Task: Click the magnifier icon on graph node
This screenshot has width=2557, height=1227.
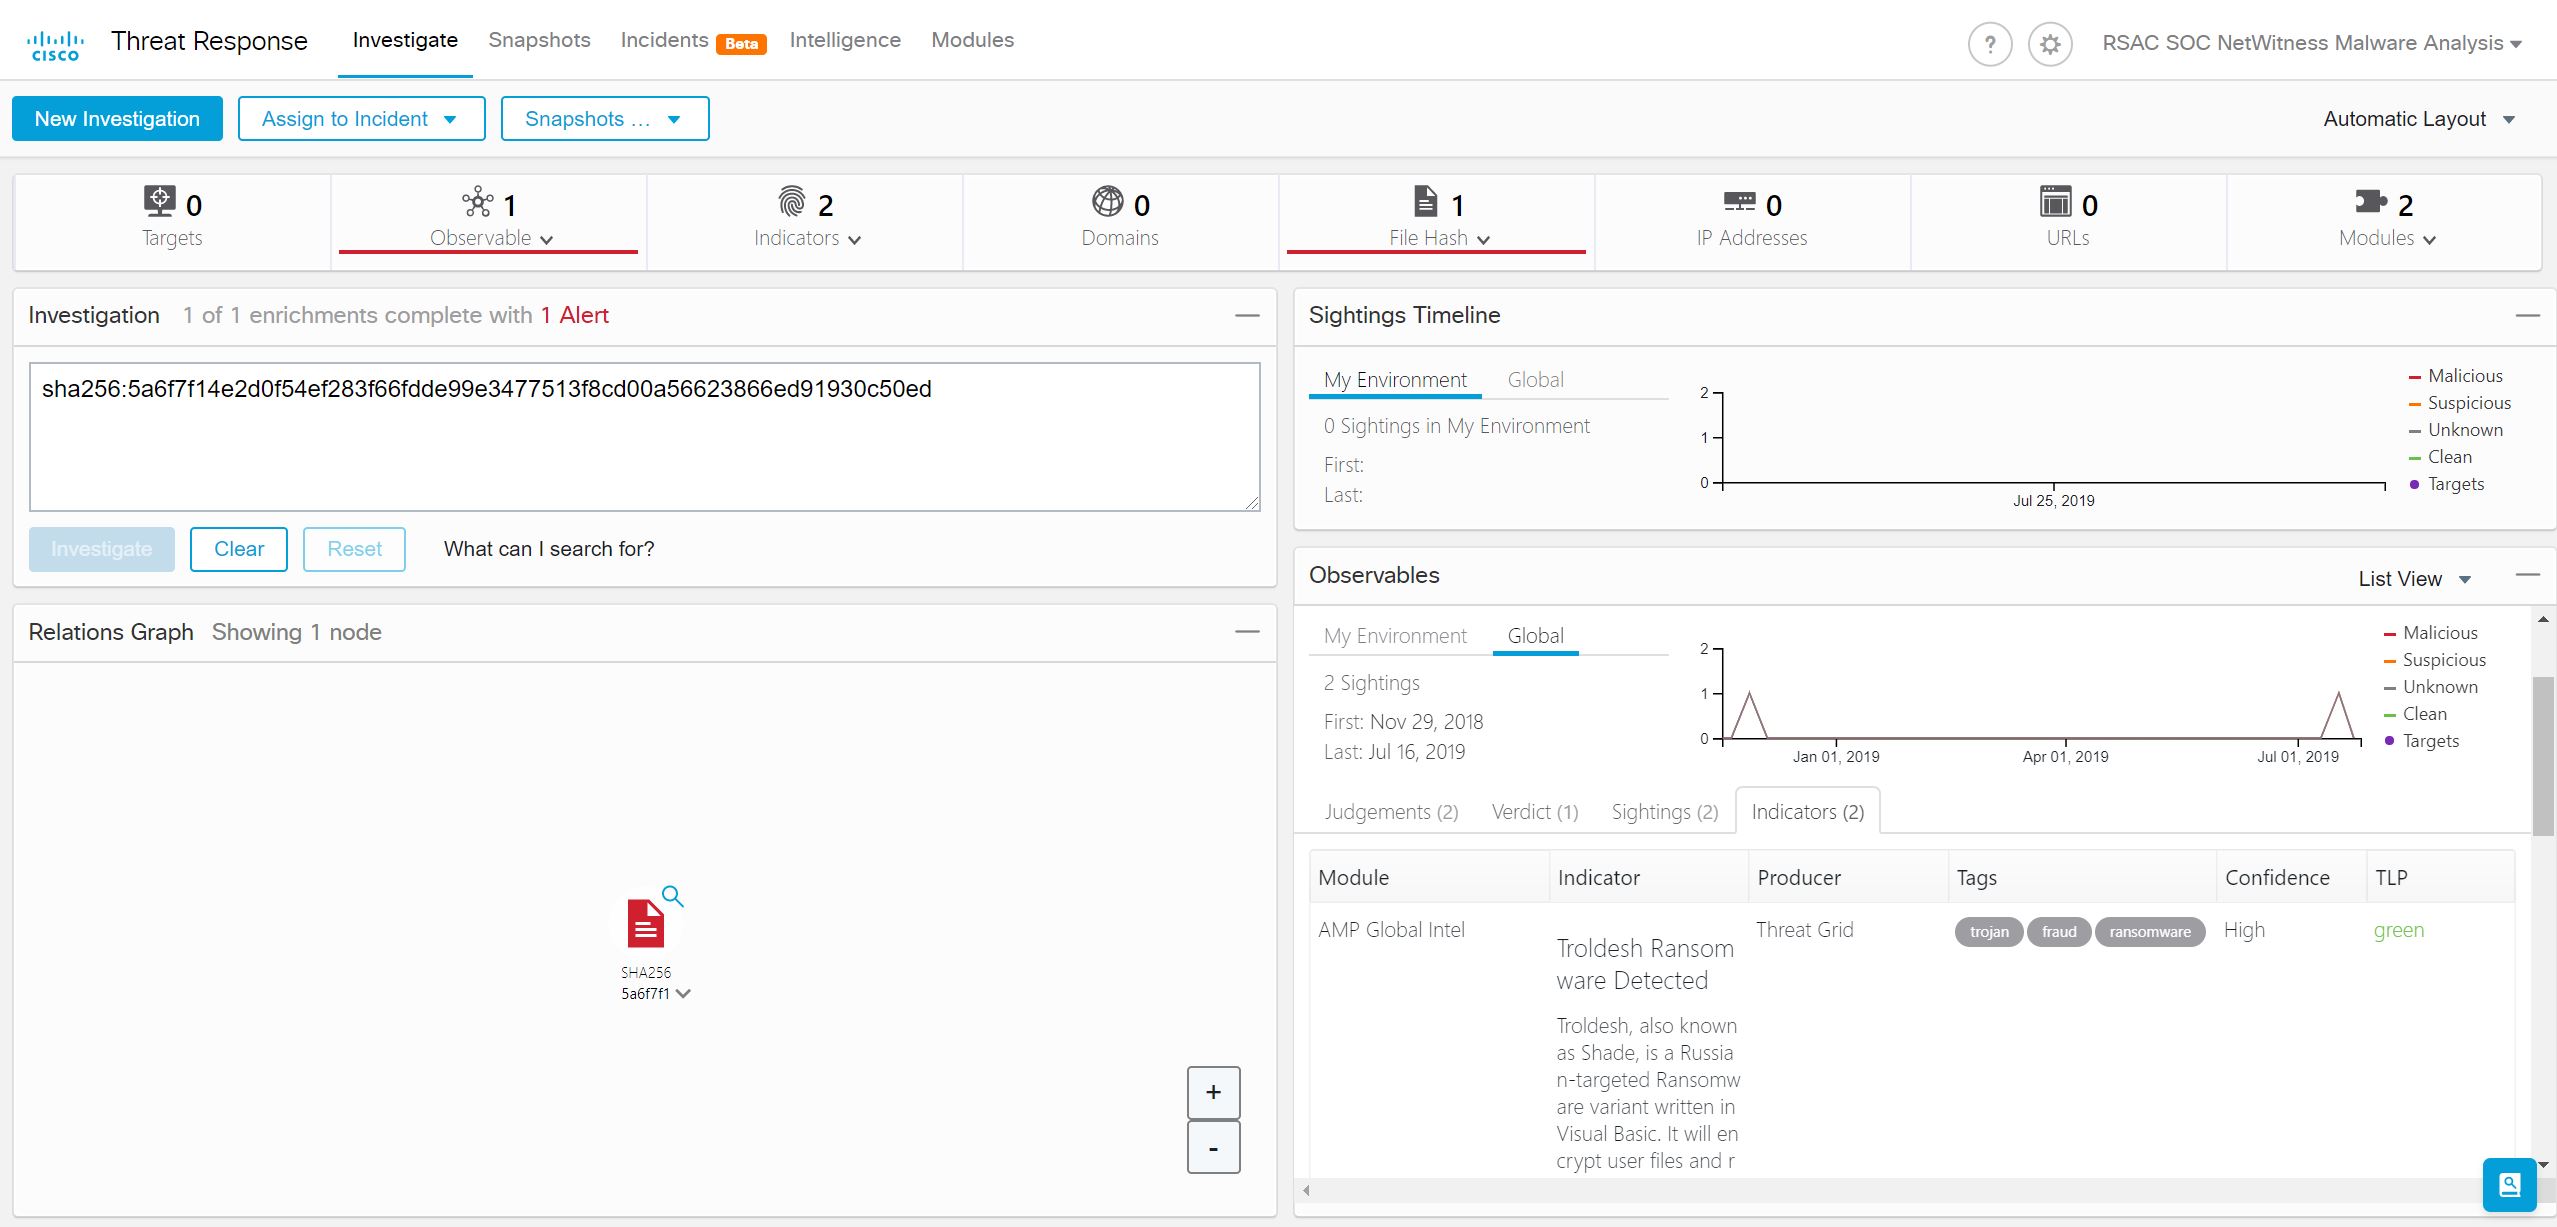Action: (x=673, y=896)
